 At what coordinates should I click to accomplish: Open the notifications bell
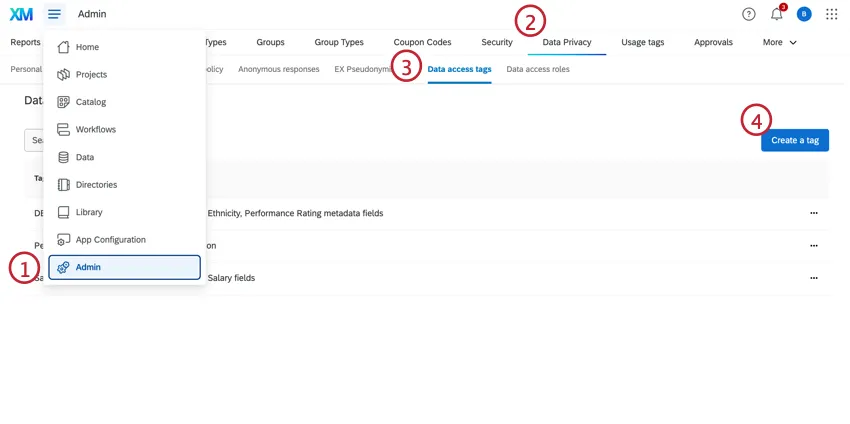click(777, 14)
